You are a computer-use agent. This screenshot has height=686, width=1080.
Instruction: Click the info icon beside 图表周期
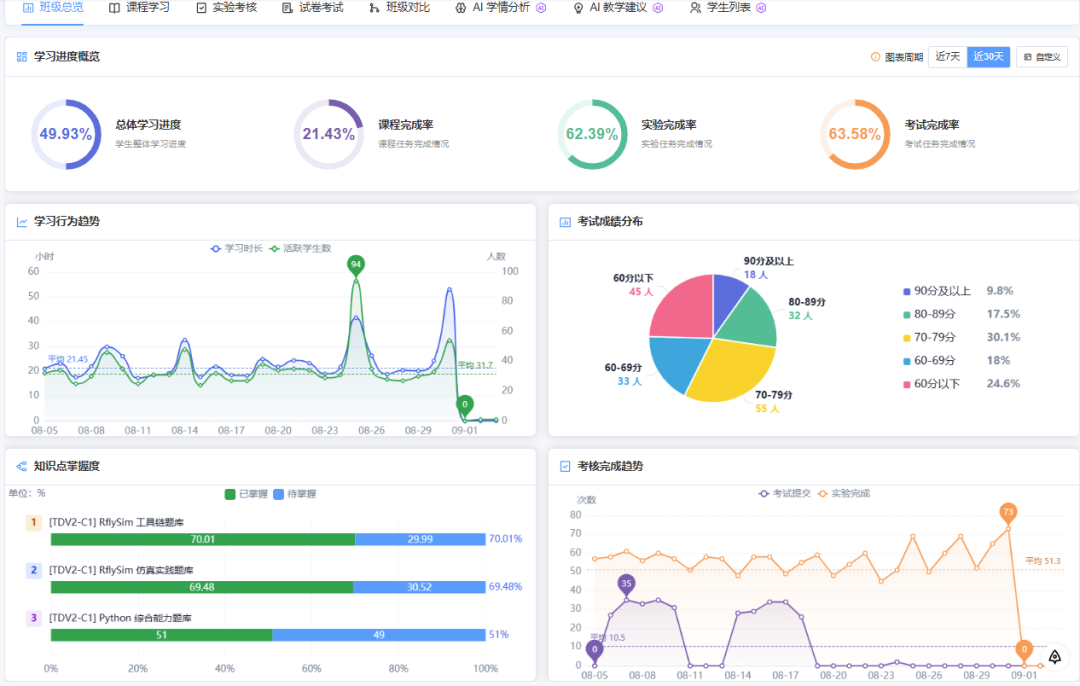[875, 57]
